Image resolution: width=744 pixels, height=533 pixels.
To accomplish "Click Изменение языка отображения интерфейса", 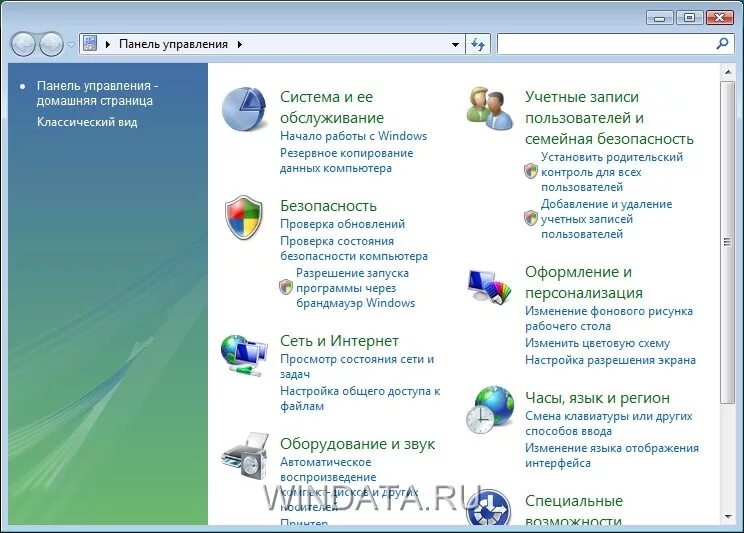I will click(x=612, y=455).
